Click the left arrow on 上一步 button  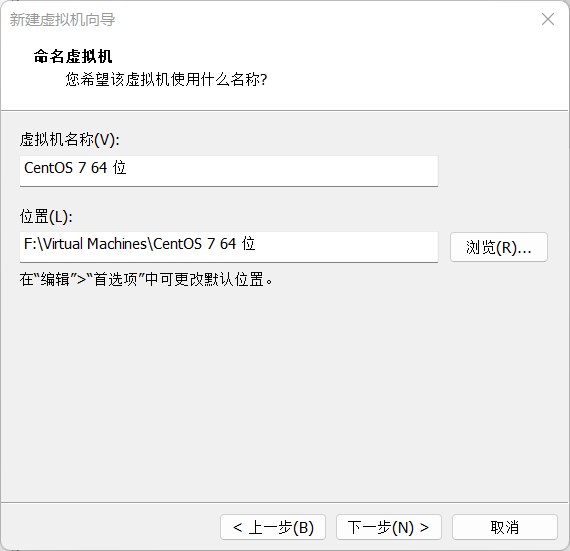(237, 527)
